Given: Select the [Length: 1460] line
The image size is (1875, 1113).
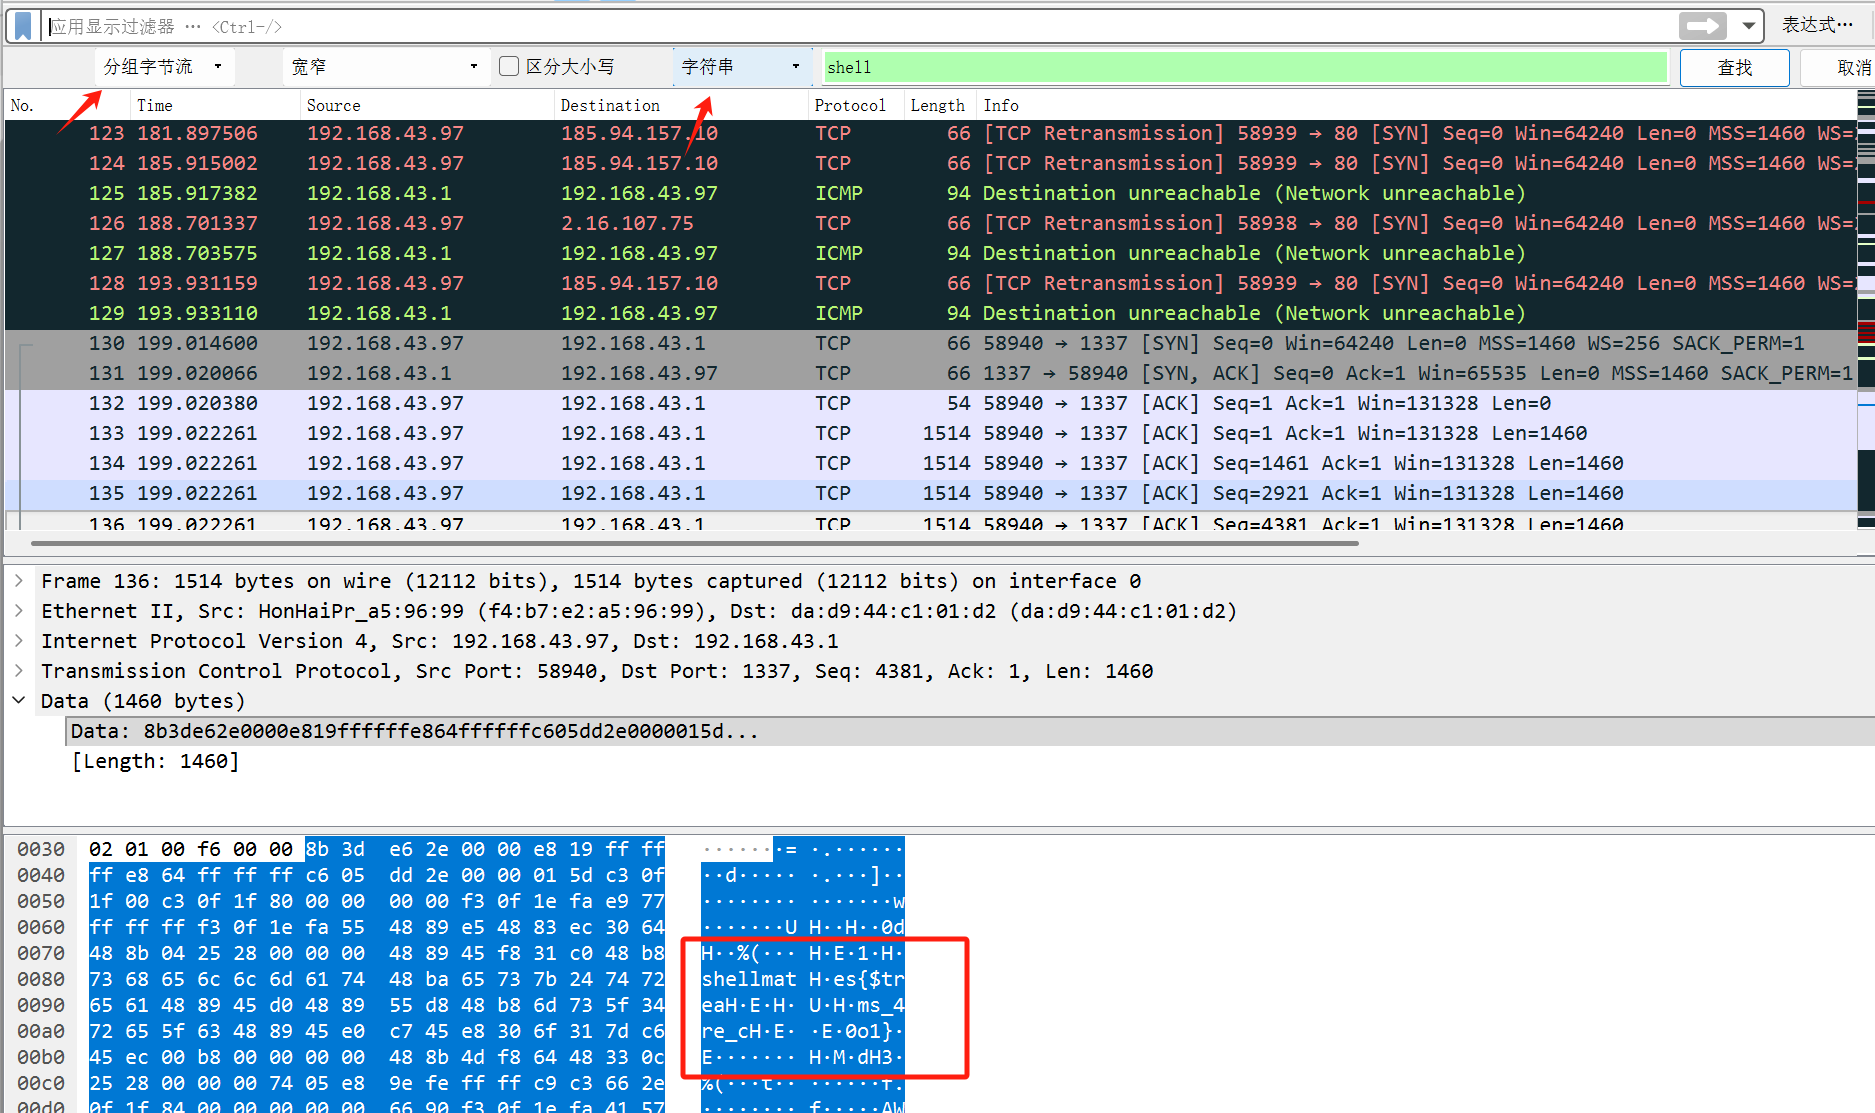Looking at the screenshot, I should pos(155,761).
